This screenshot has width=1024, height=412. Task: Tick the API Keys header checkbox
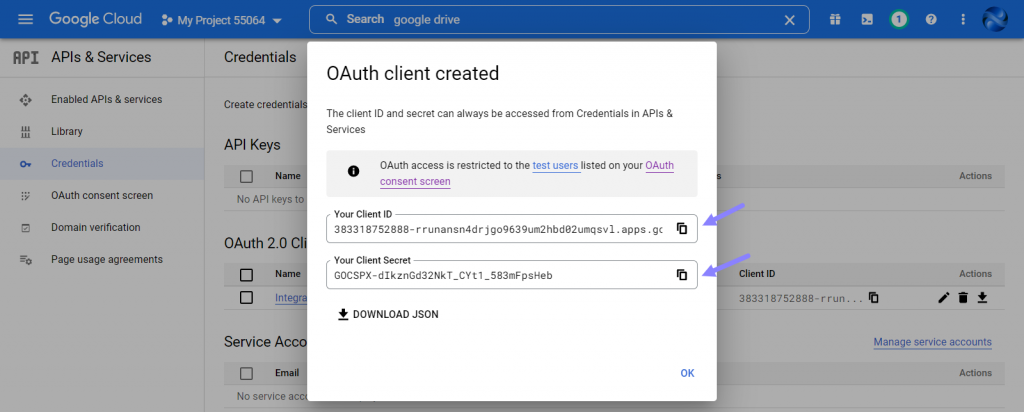[x=246, y=176]
